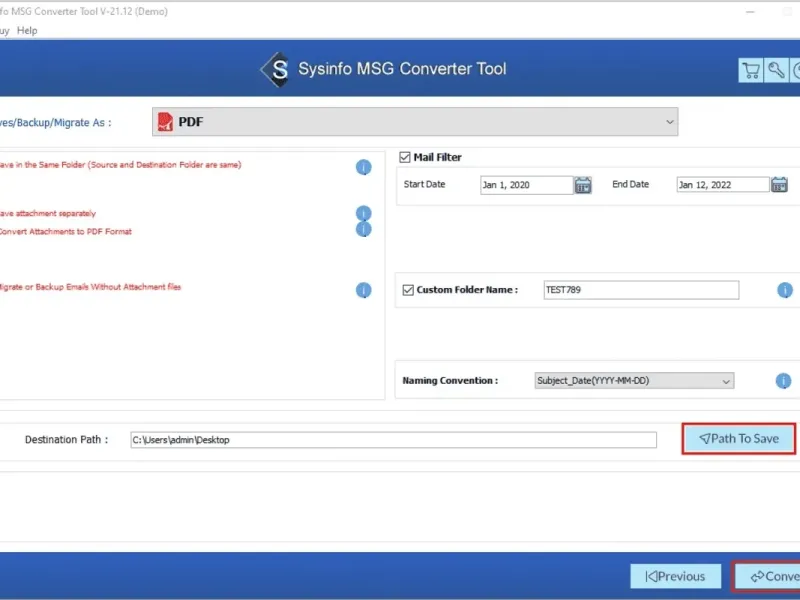Uncheck the Mail Filter checkbox
This screenshot has height=600, width=800.
(405, 157)
